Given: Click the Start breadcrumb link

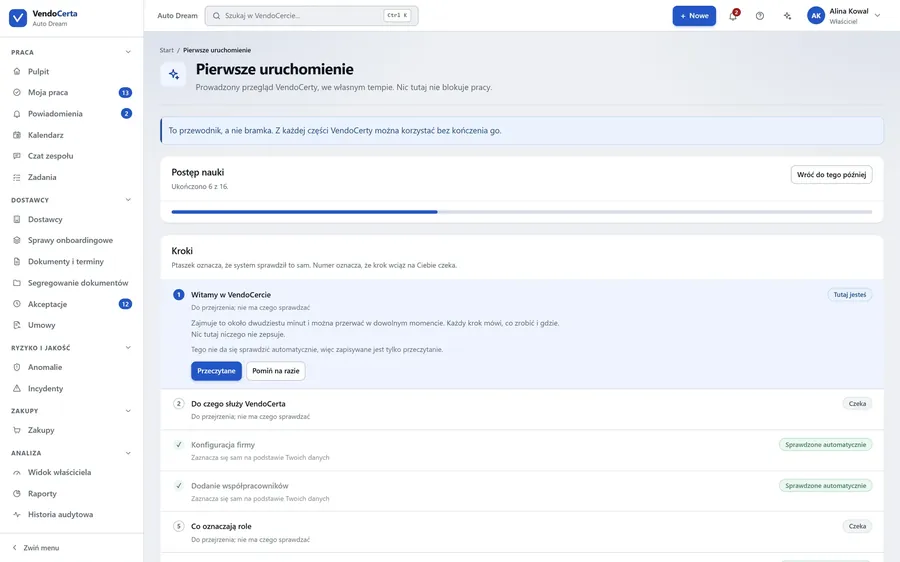Looking at the screenshot, I should click(x=166, y=50).
